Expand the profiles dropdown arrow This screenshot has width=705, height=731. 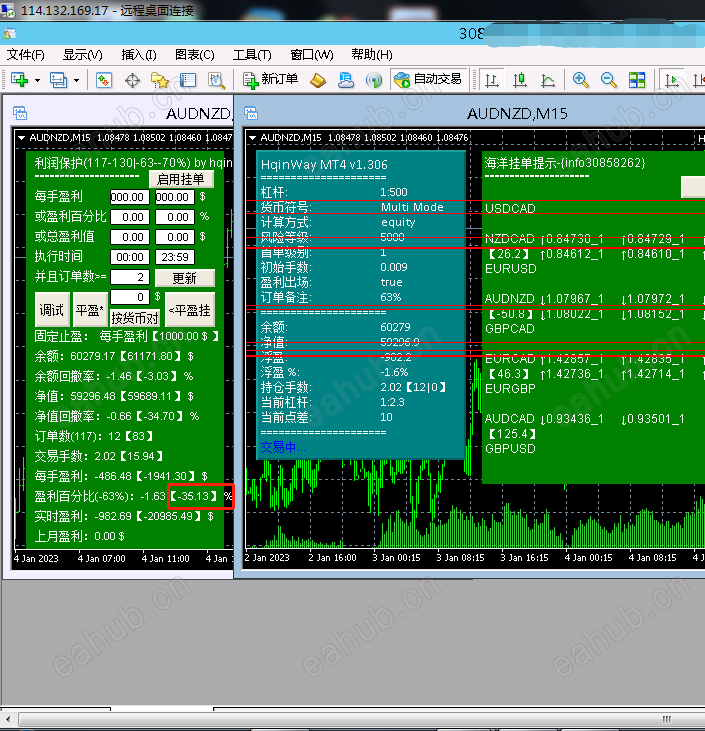76,79
